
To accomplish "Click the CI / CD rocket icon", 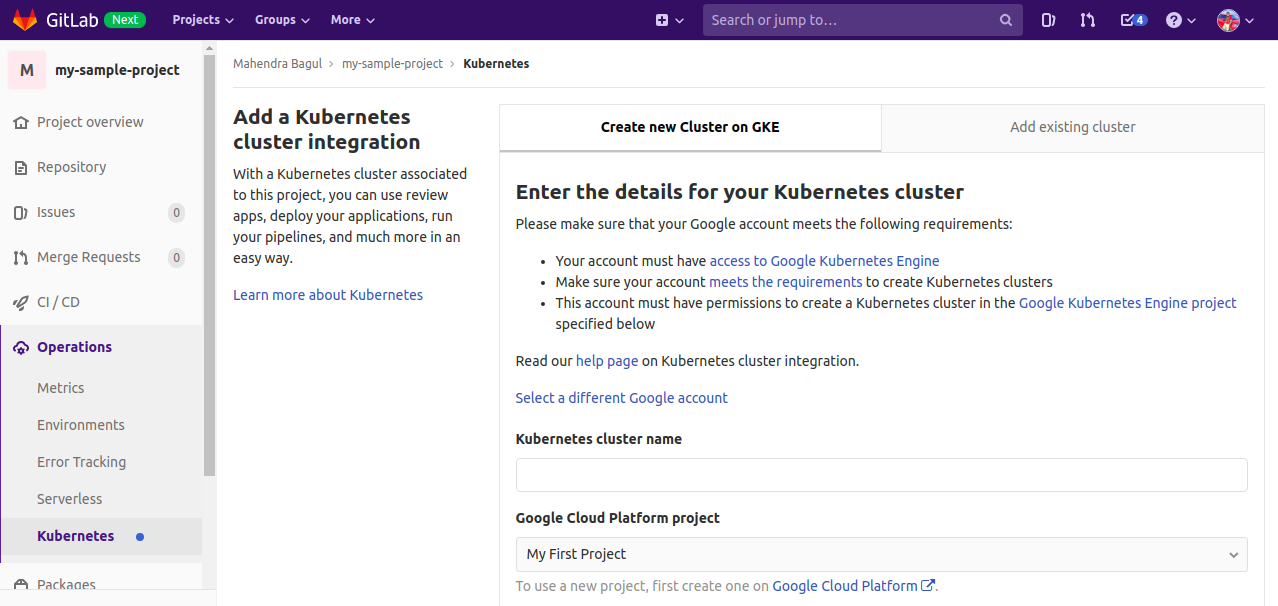I will pyautogui.click(x=20, y=302).
